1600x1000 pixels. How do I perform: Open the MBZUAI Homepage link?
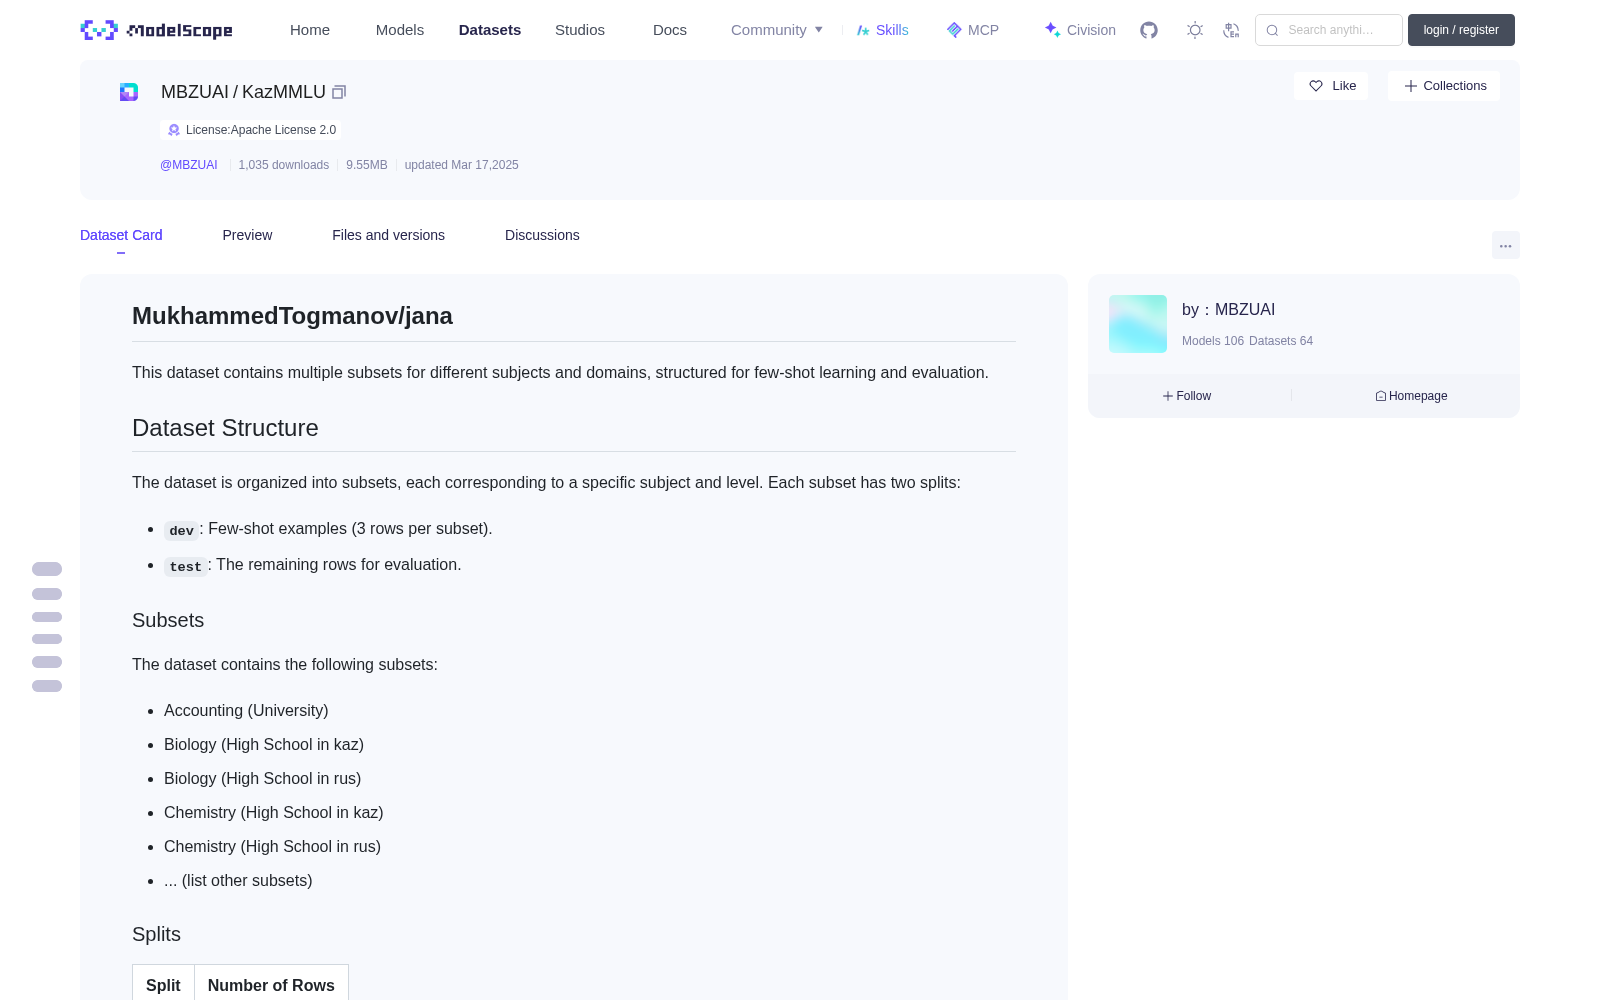1411,396
